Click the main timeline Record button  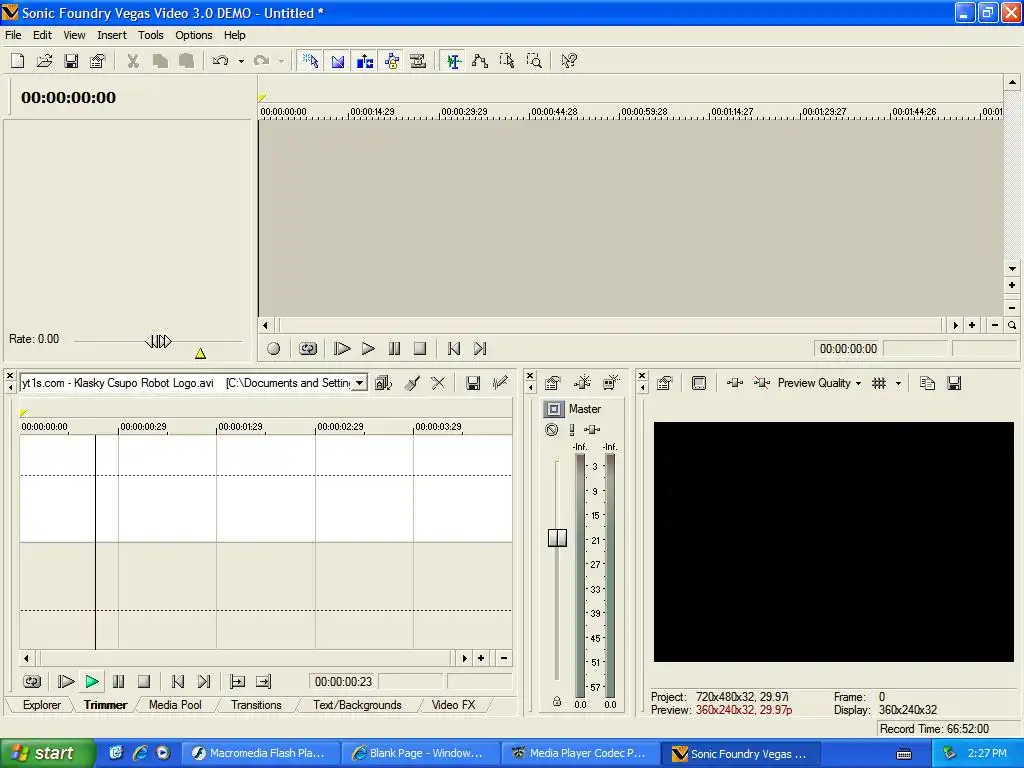coord(274,349)
